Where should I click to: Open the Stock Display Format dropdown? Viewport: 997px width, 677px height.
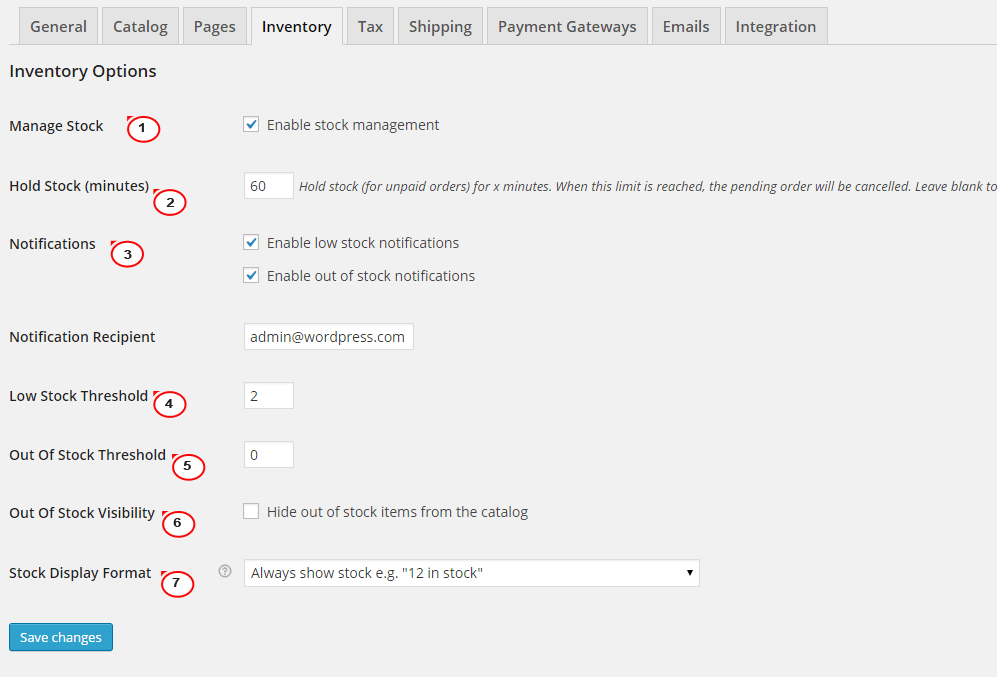470,573
